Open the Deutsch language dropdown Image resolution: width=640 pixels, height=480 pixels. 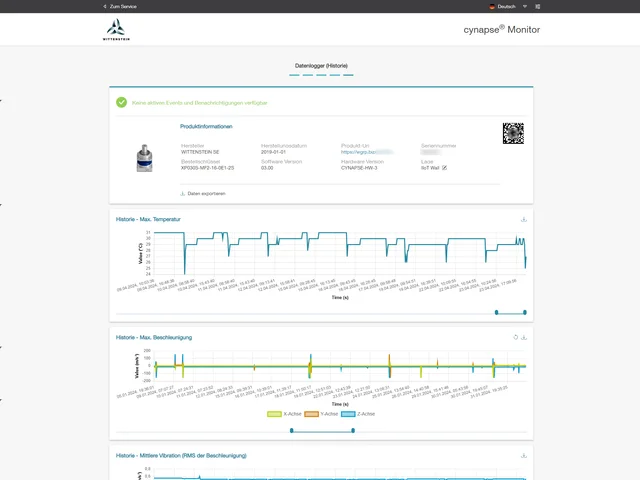pyautogui.click(x=505, y=6)
